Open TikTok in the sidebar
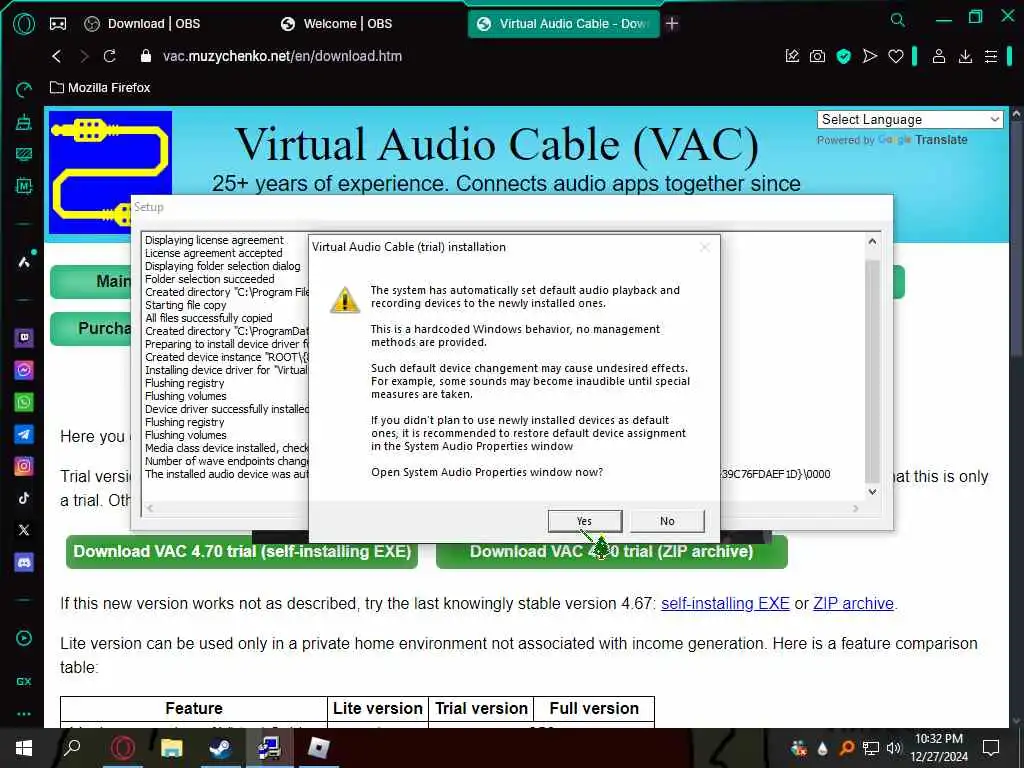1024x768 pixels. (x=24, y=498)
